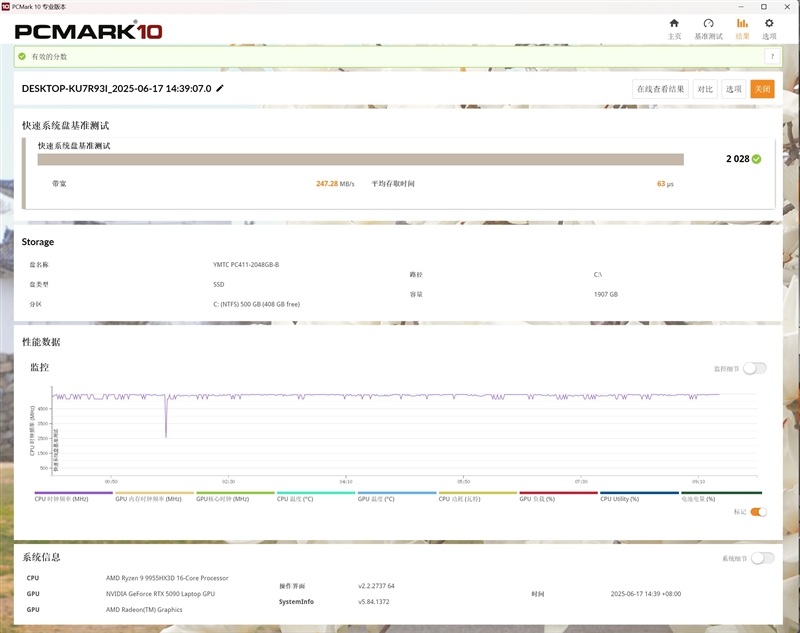
Task: Click the pencil icon to rename the result
Action: (220, 88)
